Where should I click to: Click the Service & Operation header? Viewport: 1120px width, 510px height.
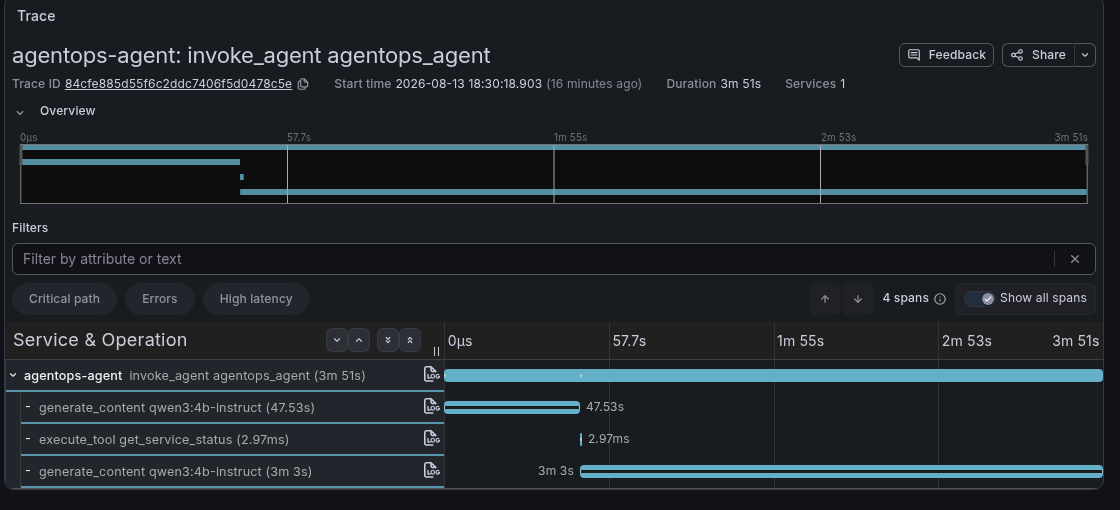(x=100, y=340)
